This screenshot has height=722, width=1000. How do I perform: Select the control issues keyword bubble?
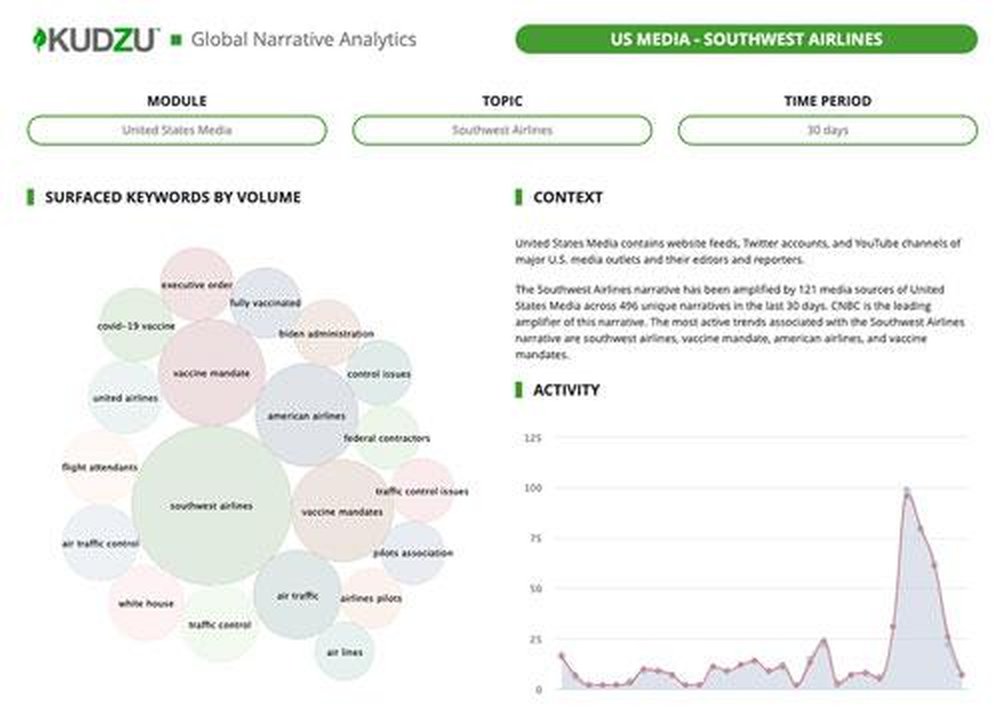379,374
